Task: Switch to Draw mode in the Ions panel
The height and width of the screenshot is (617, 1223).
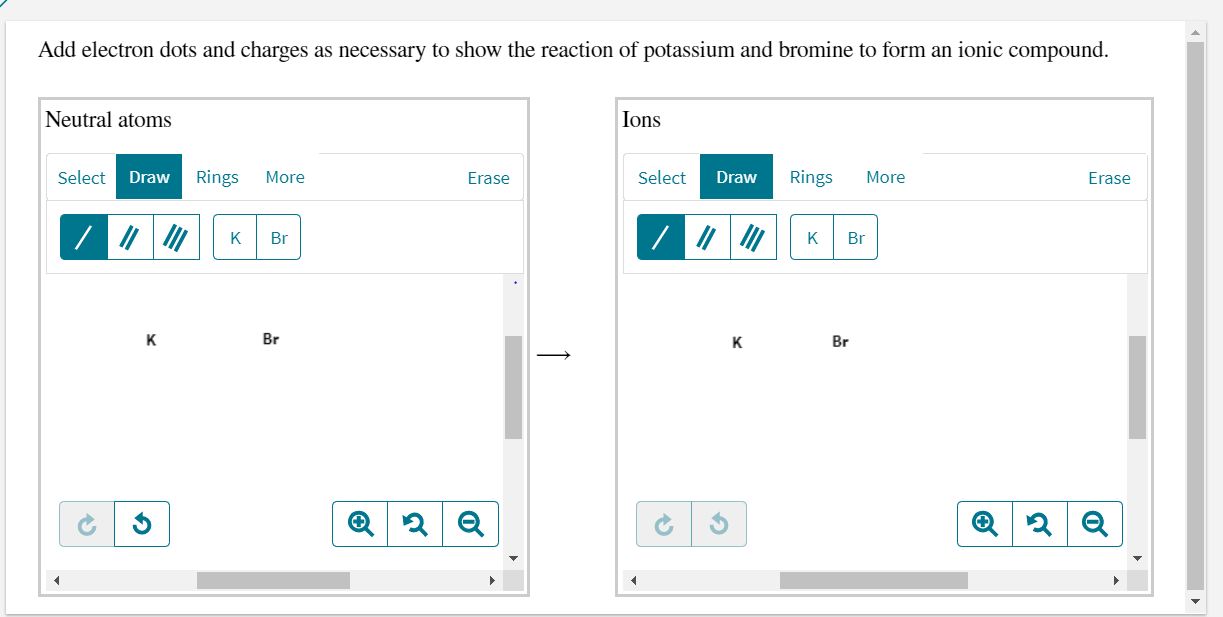Action: tap(736, 176)
